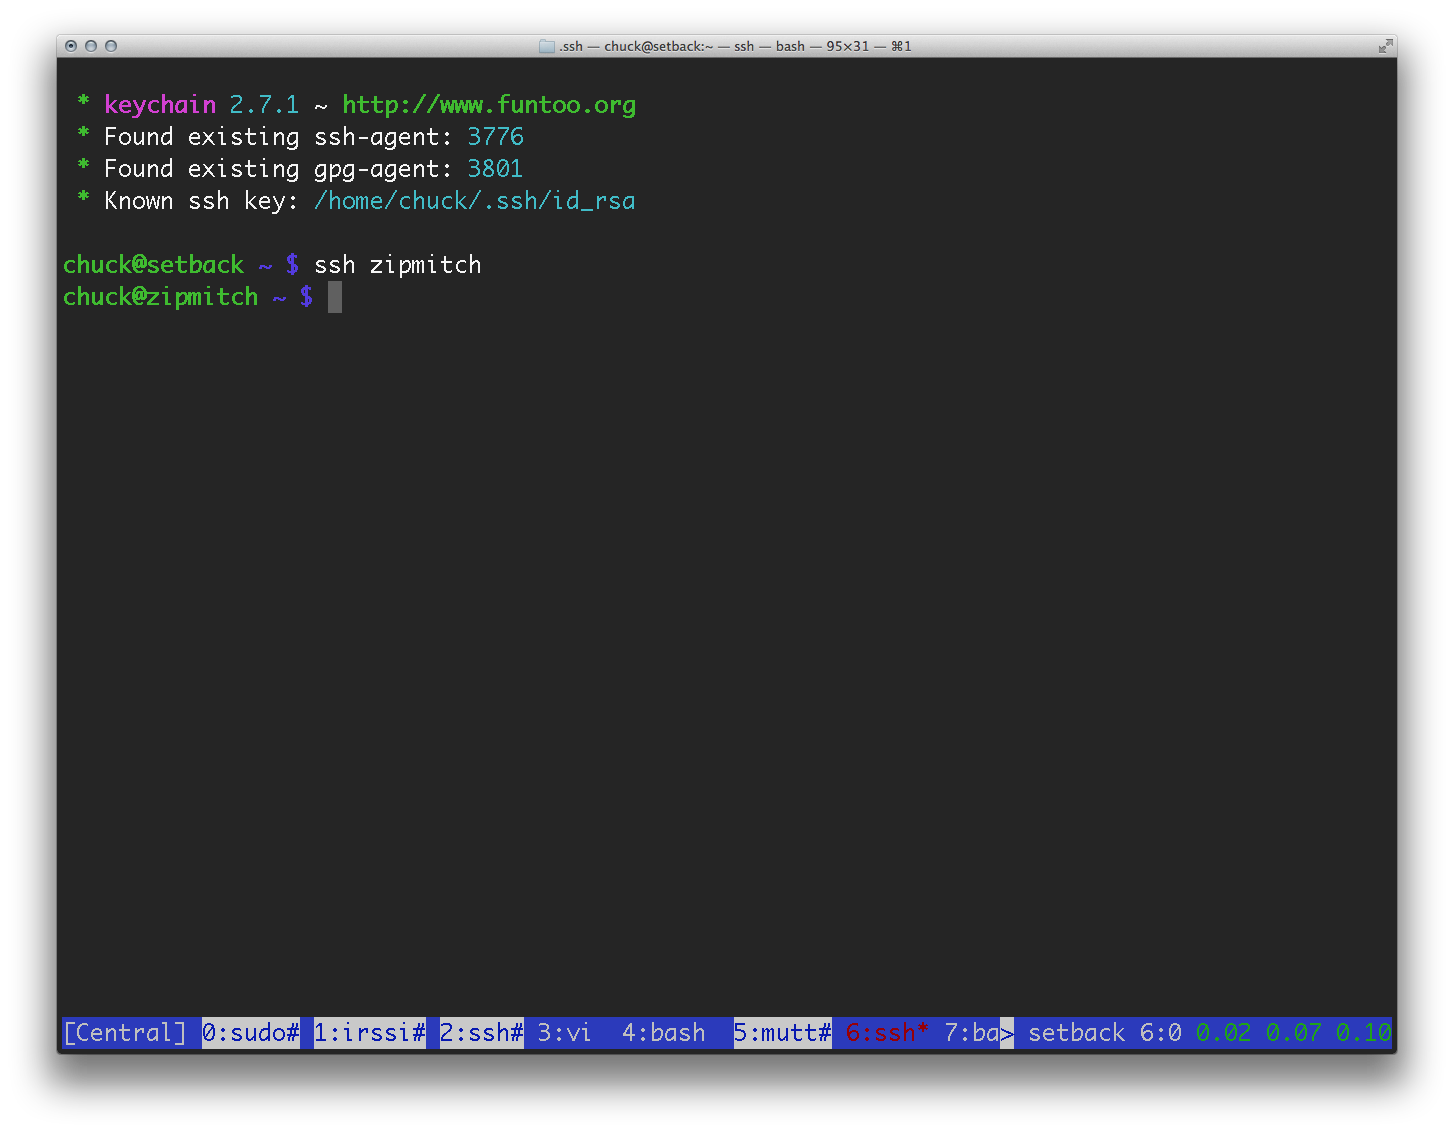Click the red close window button
The image size is (1454, 1133).
point(71,46)
